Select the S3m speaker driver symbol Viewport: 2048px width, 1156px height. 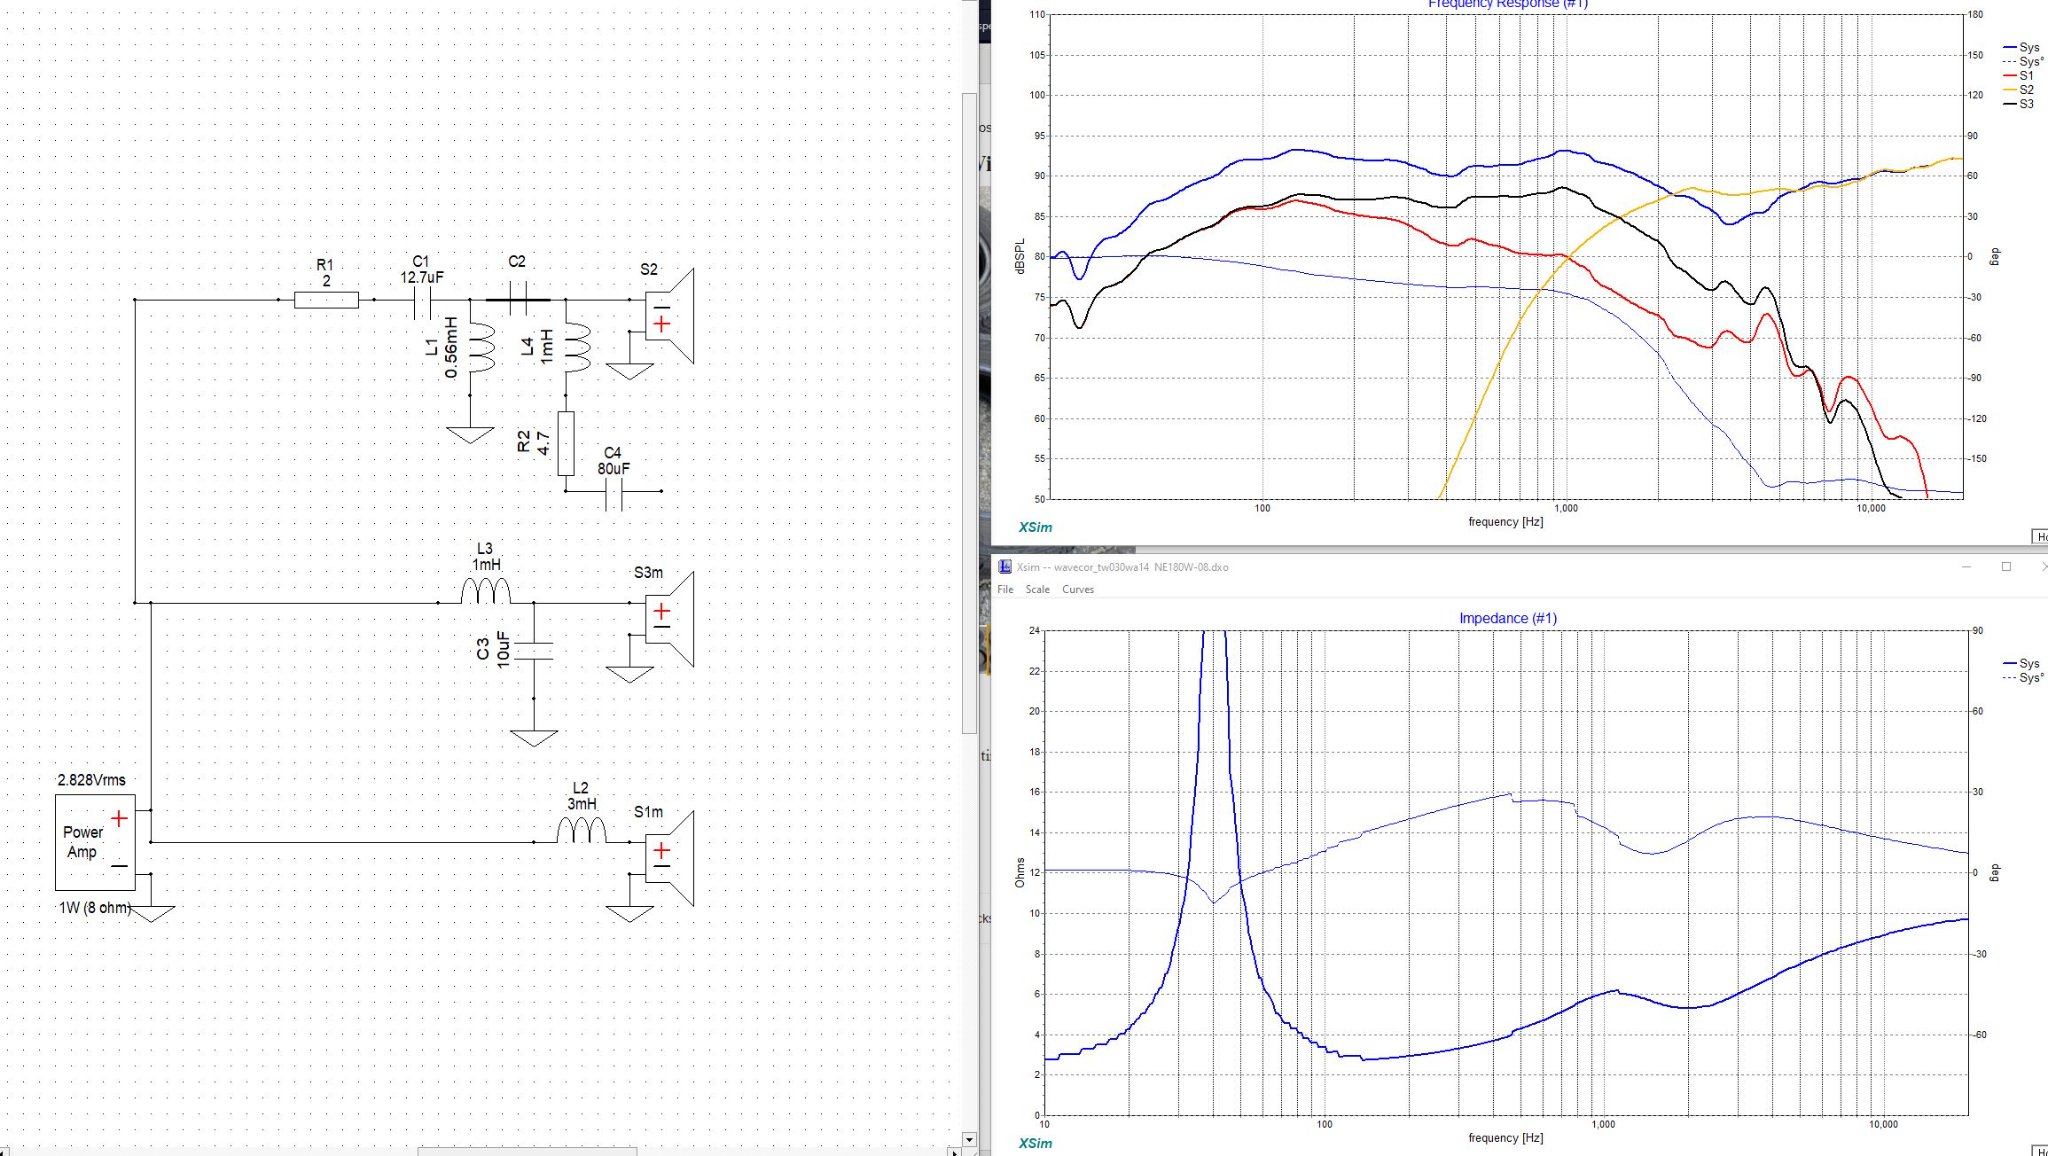click(x=669, y=619)
